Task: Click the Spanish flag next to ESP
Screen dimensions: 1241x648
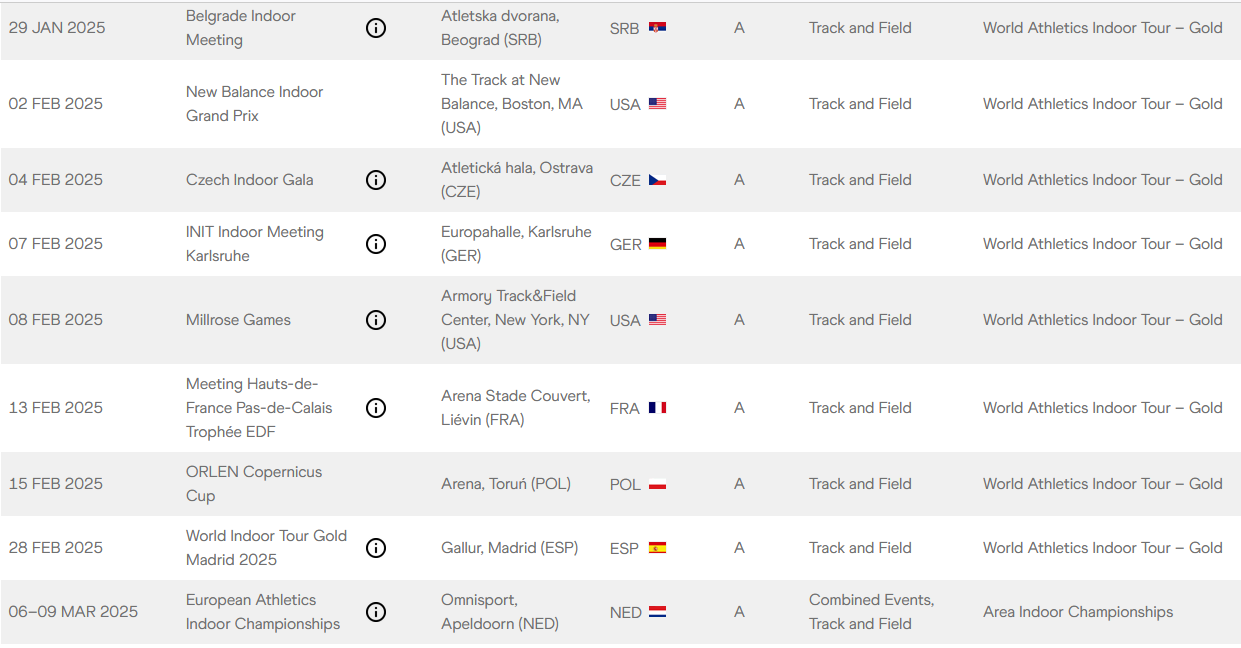Action: (x=657, y=548)
